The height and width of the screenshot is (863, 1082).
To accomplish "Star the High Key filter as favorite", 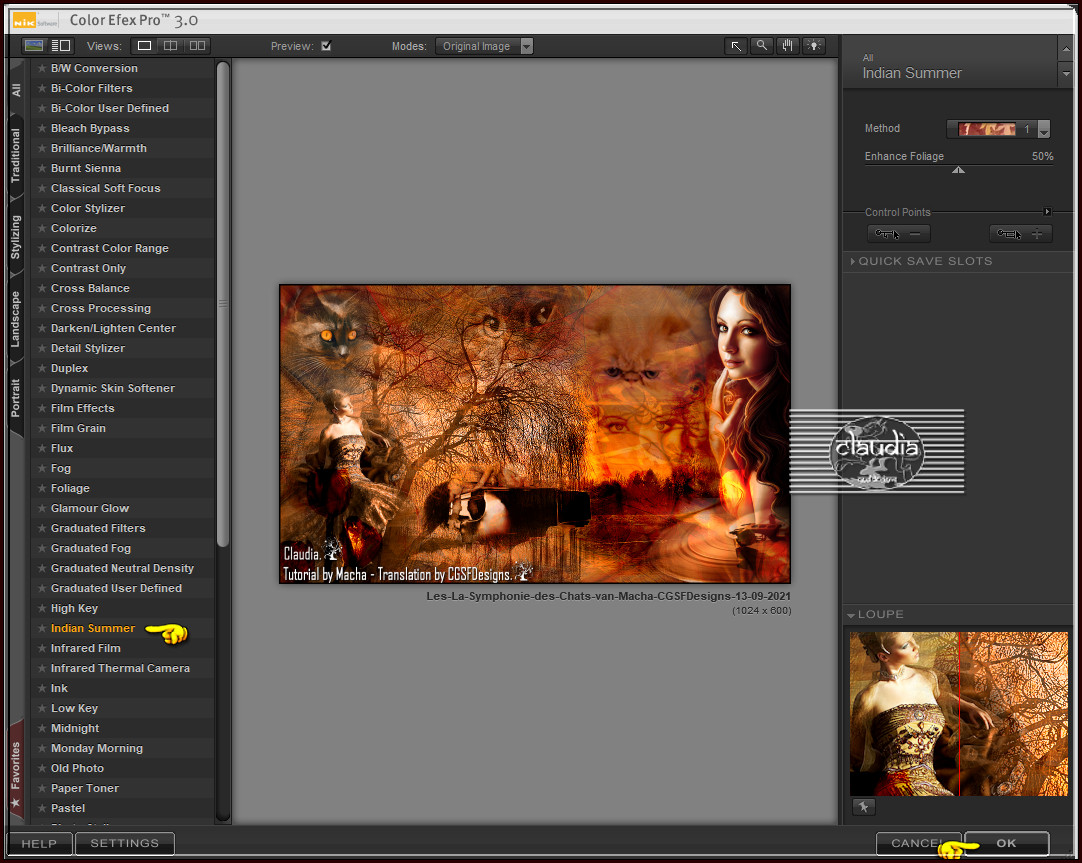I will (42, 608).
